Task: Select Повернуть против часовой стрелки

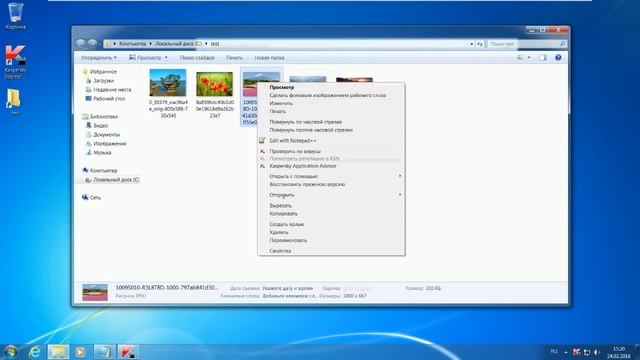Action: tap(331, 130)
